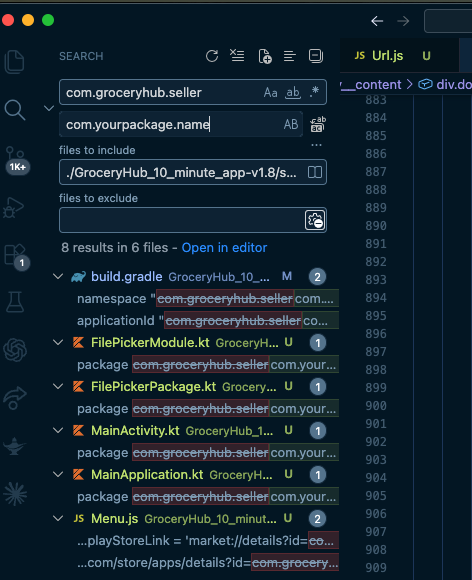Image resolution: width=472 pixels, height=580 pixels.
Task: View search results as tree
Action: click(290, 56)
